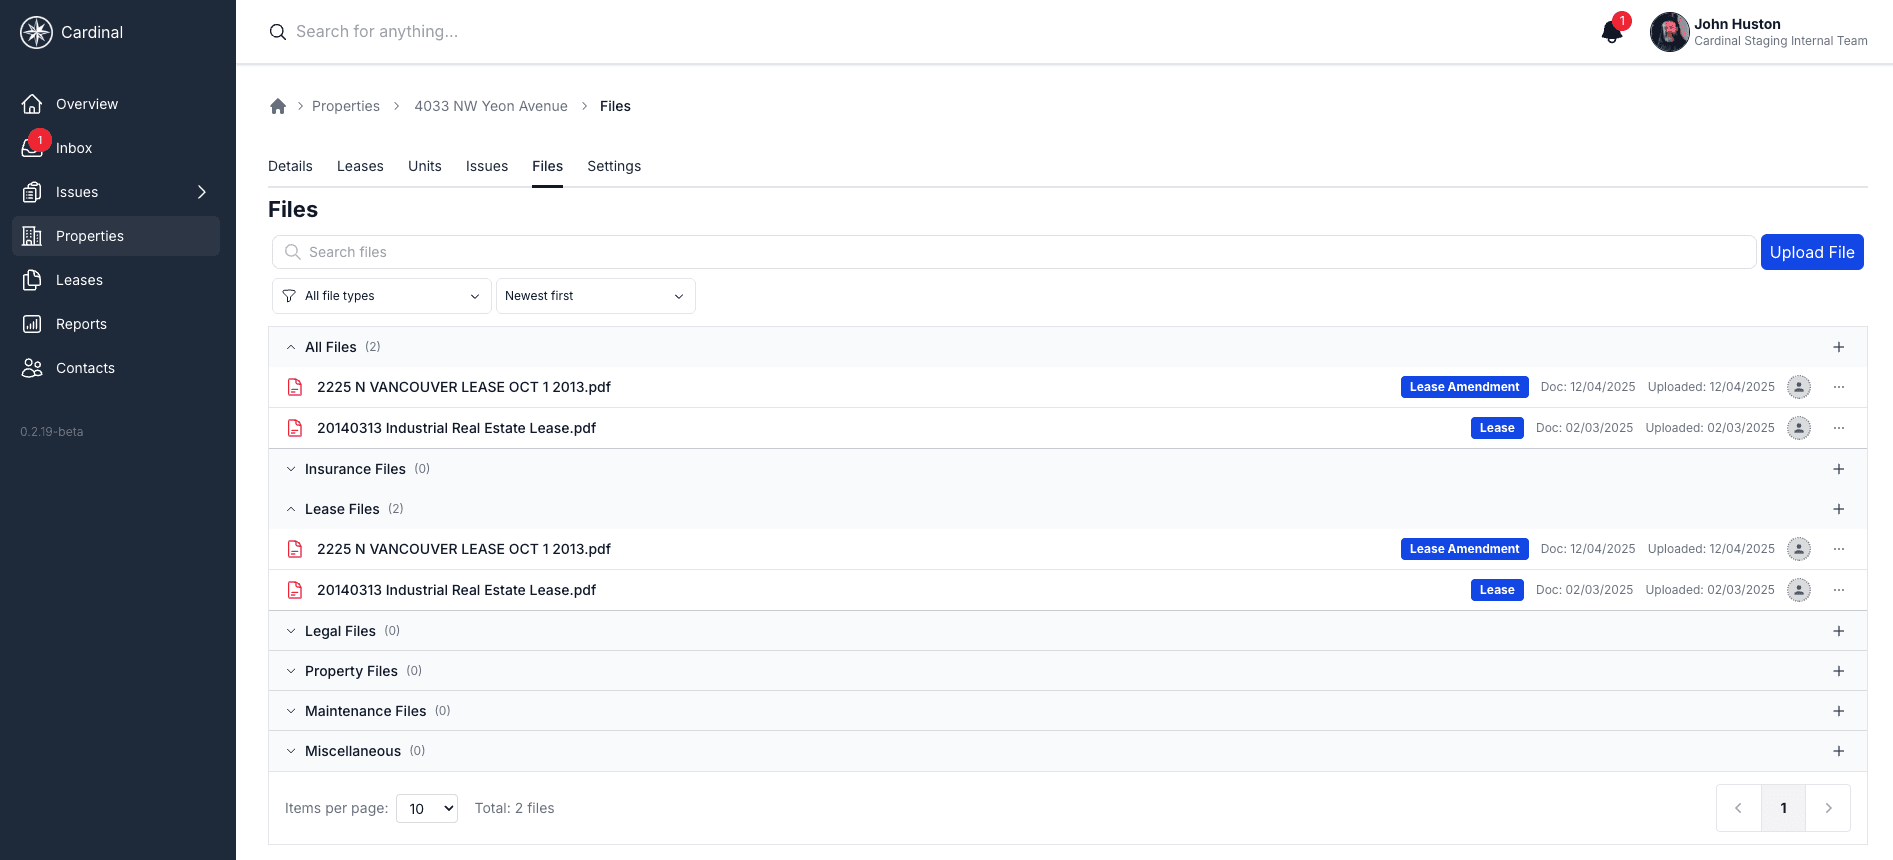Open the All file types filter dropdown
This screenshot has height=860, width=1893.
(382, 296)
